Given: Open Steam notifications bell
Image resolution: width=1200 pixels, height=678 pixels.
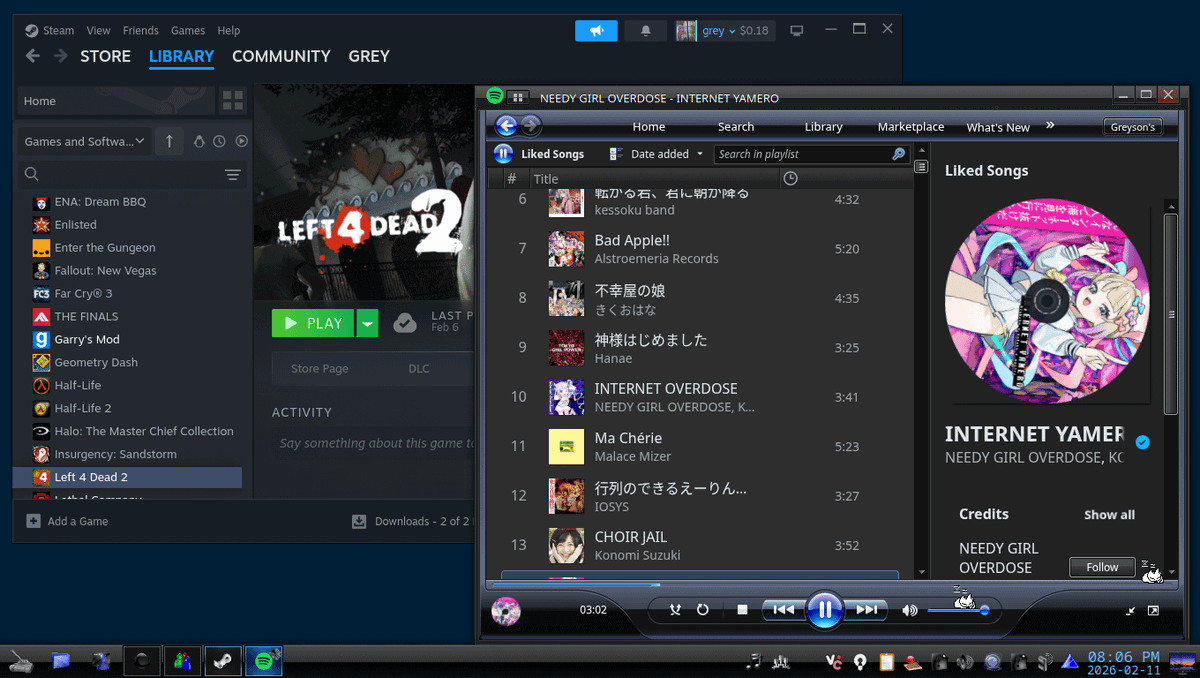Looking at the screenshot, I should pos(645,31).
